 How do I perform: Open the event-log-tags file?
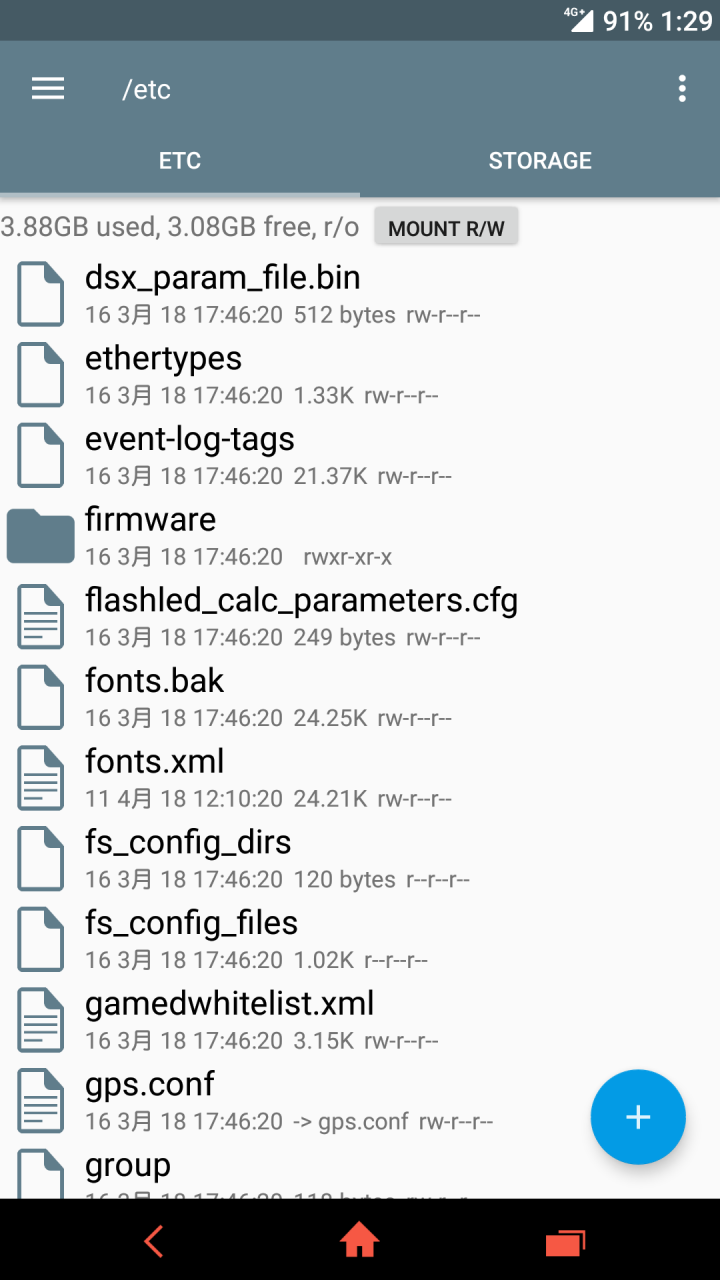pyautogui.click(x=360, y=456)
